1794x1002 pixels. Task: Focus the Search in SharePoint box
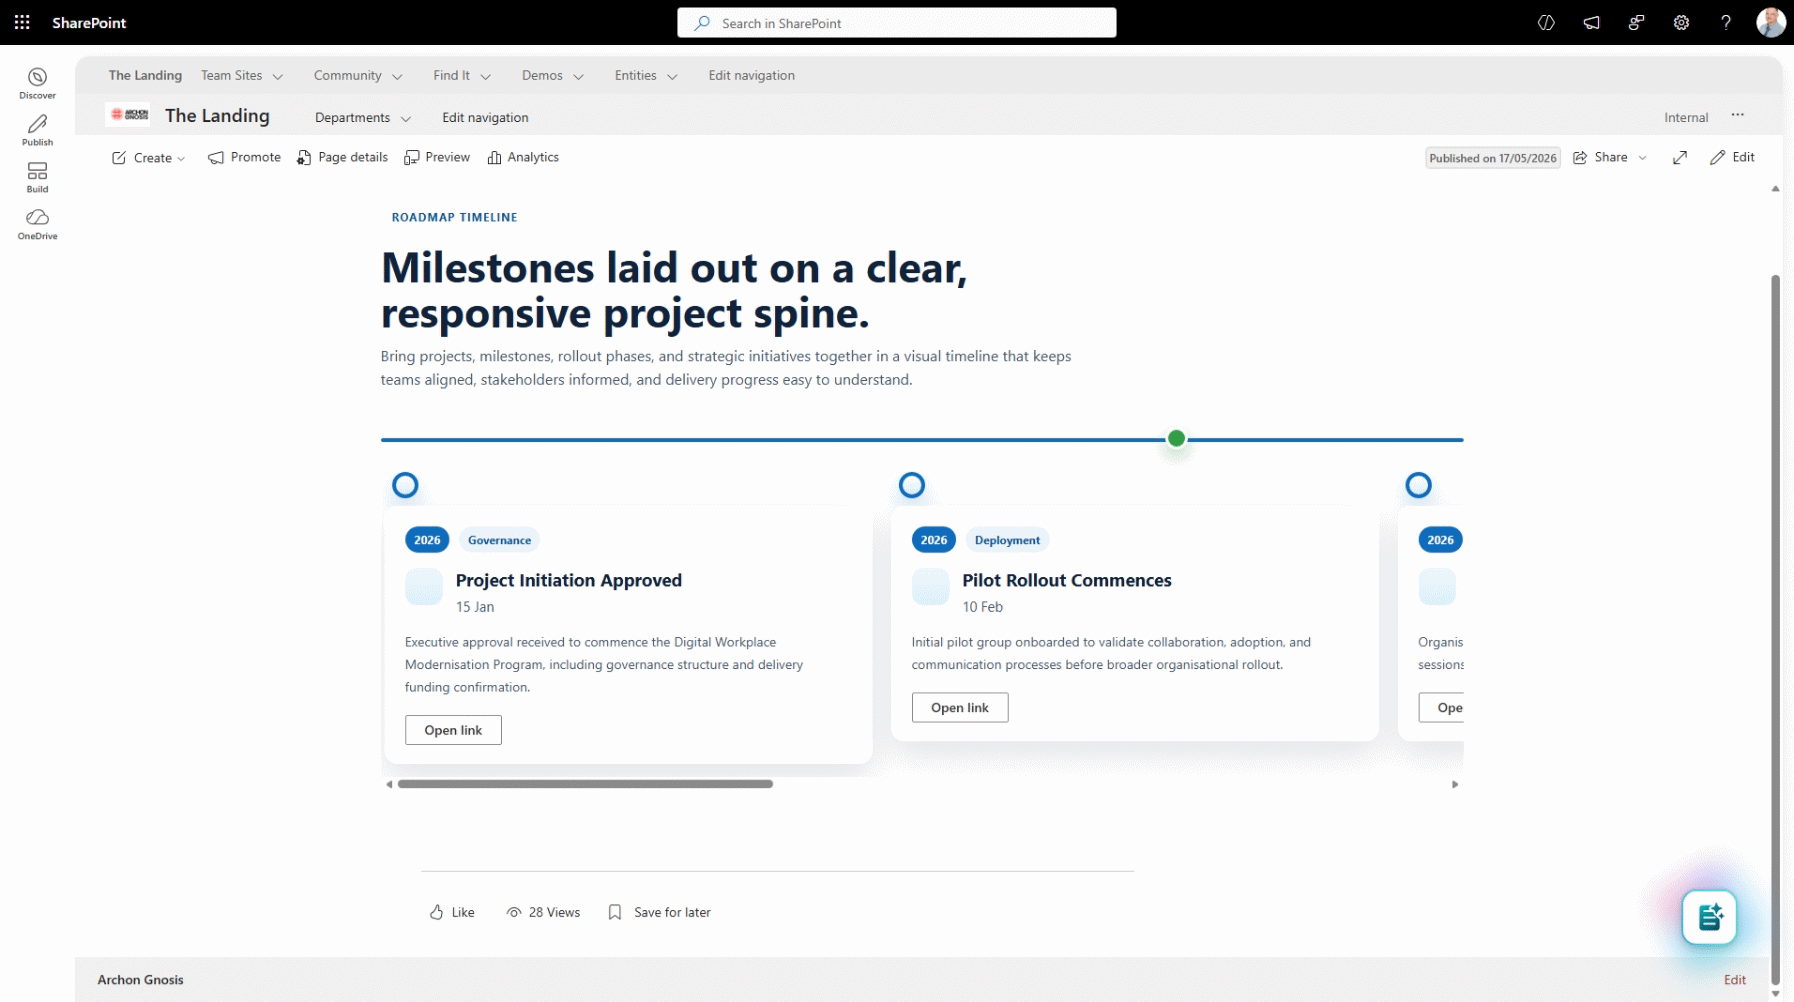(x=896, y=23)
